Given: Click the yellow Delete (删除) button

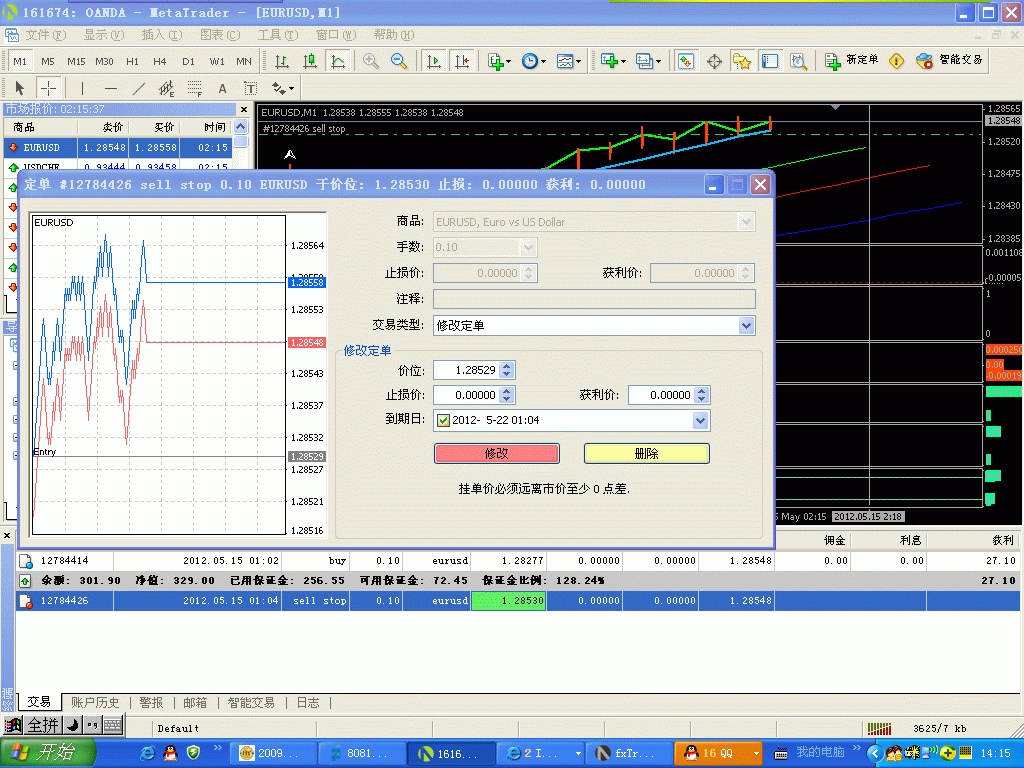Looking at the screenshot, I should click(646, 453).
